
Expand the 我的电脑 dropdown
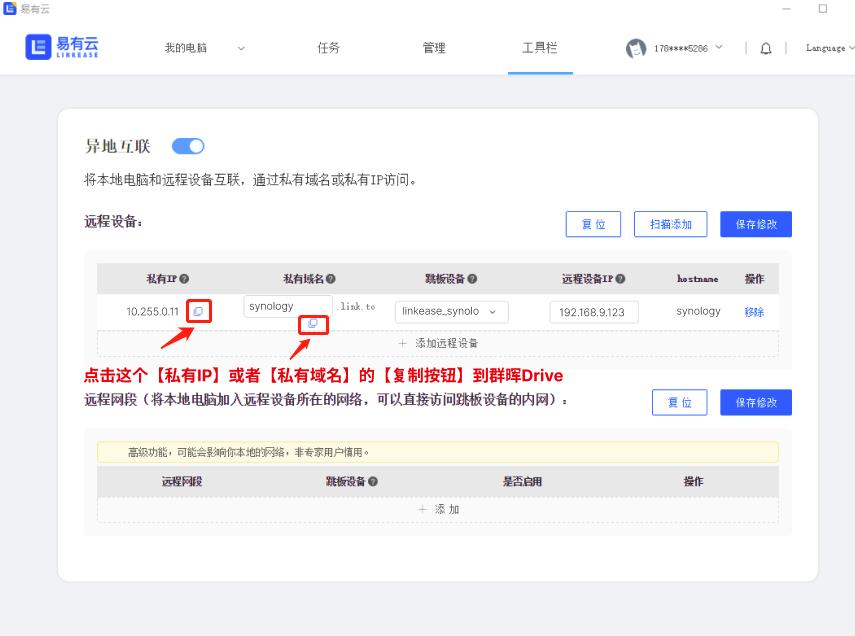241,48
